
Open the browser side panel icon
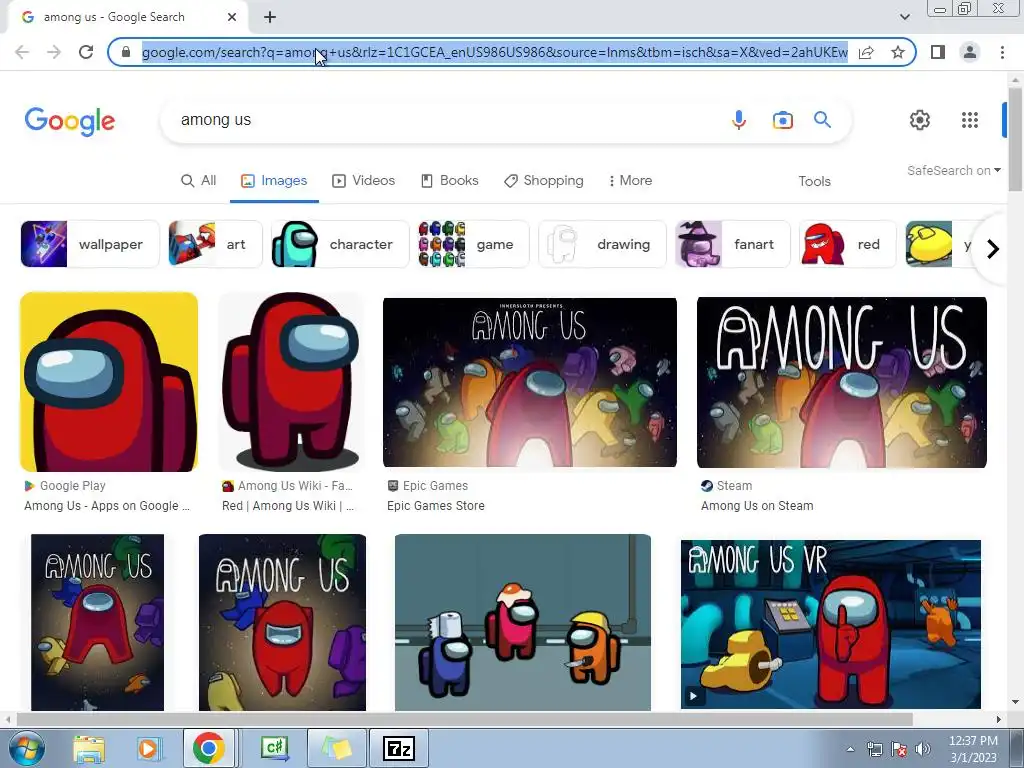tap(938, 52)
